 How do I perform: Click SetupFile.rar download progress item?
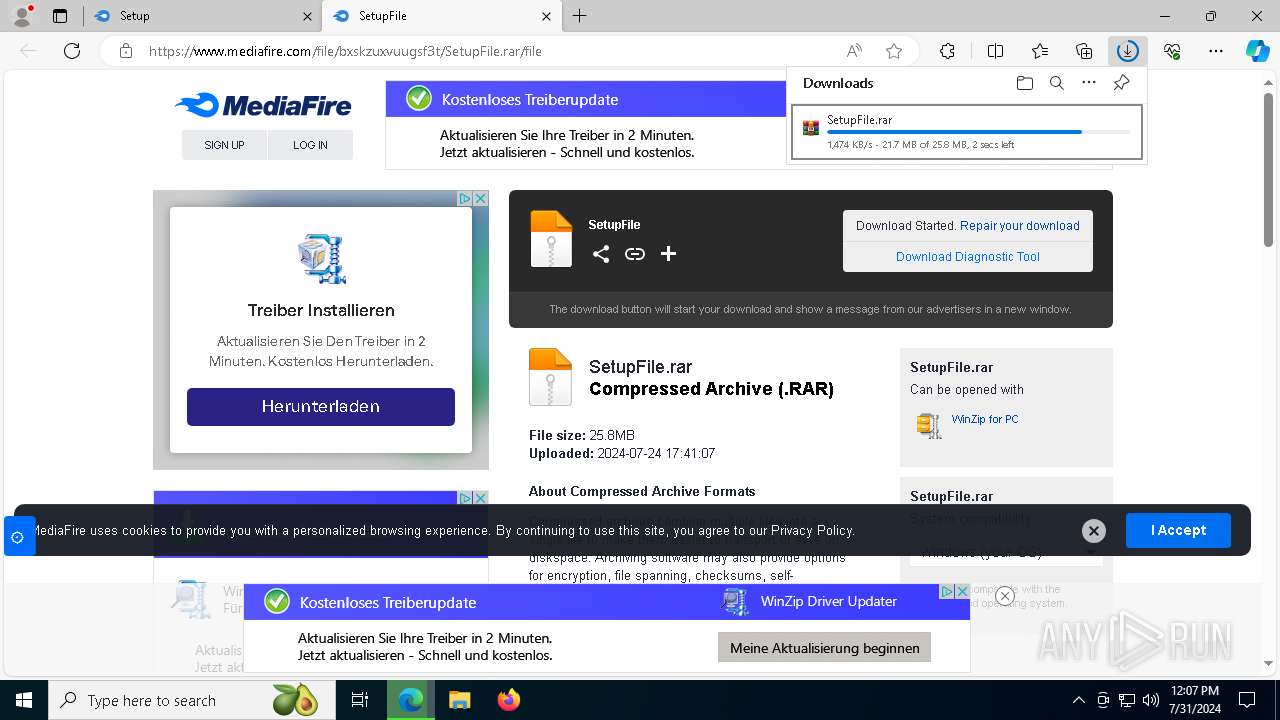[x=967, y=132]
